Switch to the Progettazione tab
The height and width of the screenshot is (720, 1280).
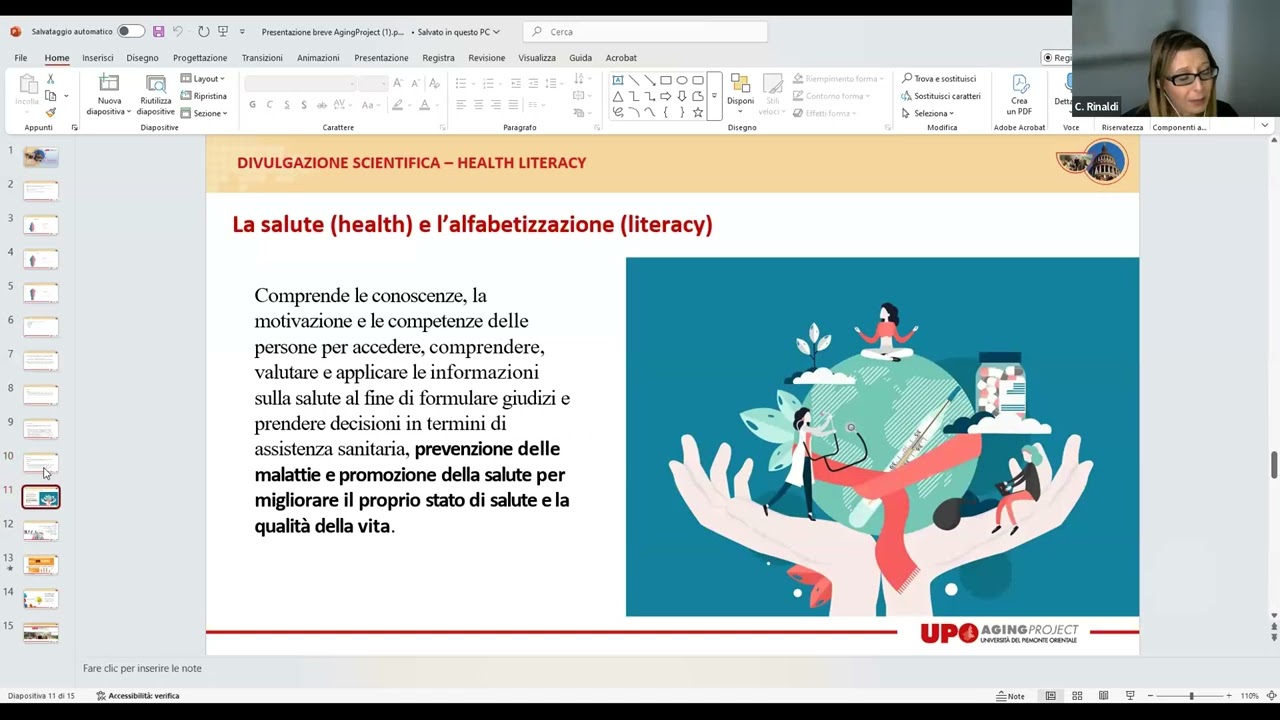200,58
